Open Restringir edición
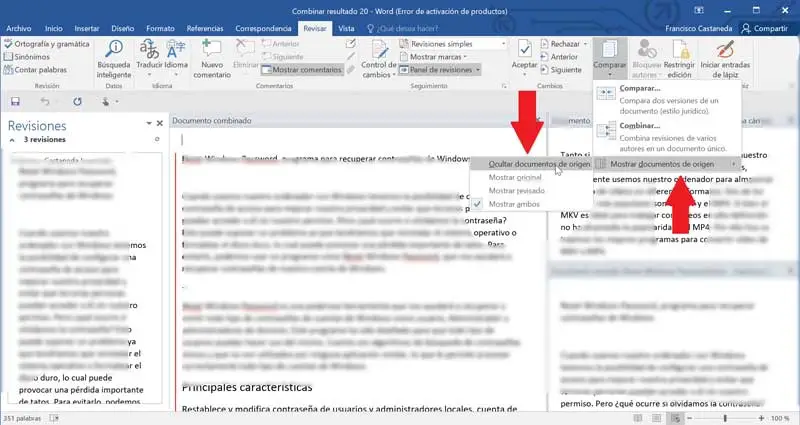 click(x=679, y=59)
